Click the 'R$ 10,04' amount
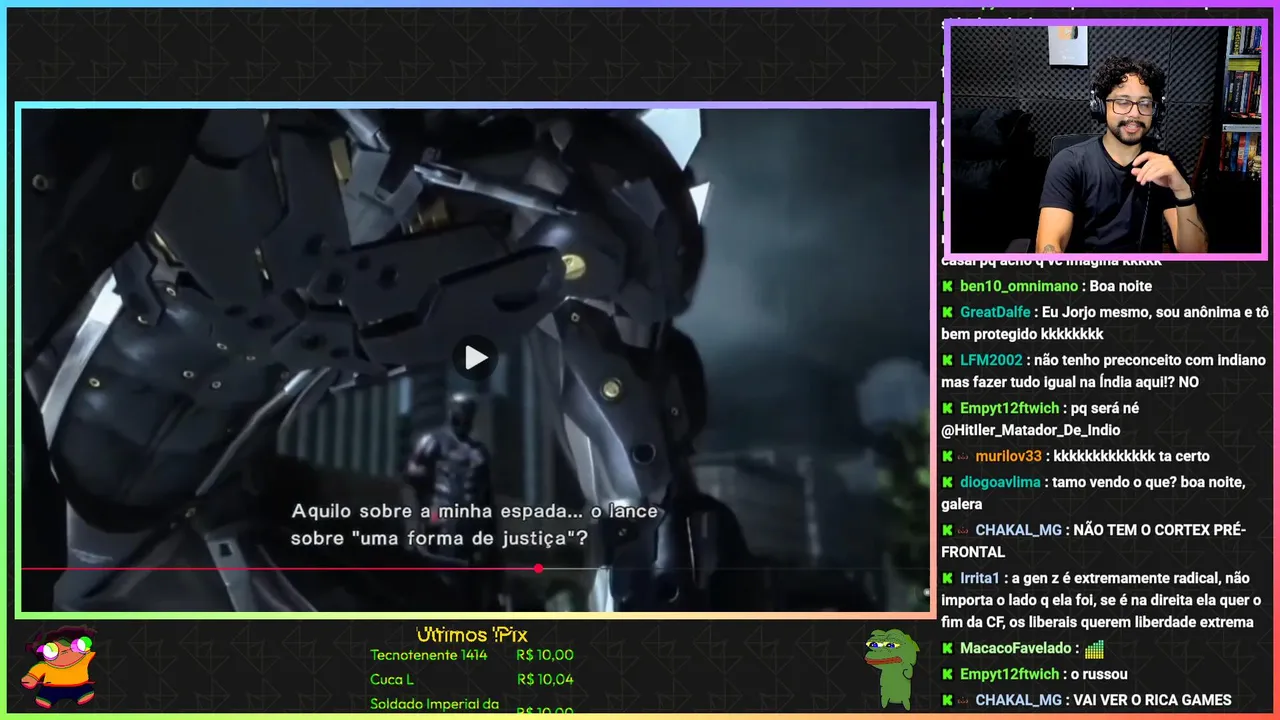The image size is (1280, 720). pyautogui.click(x=545, y=679)
